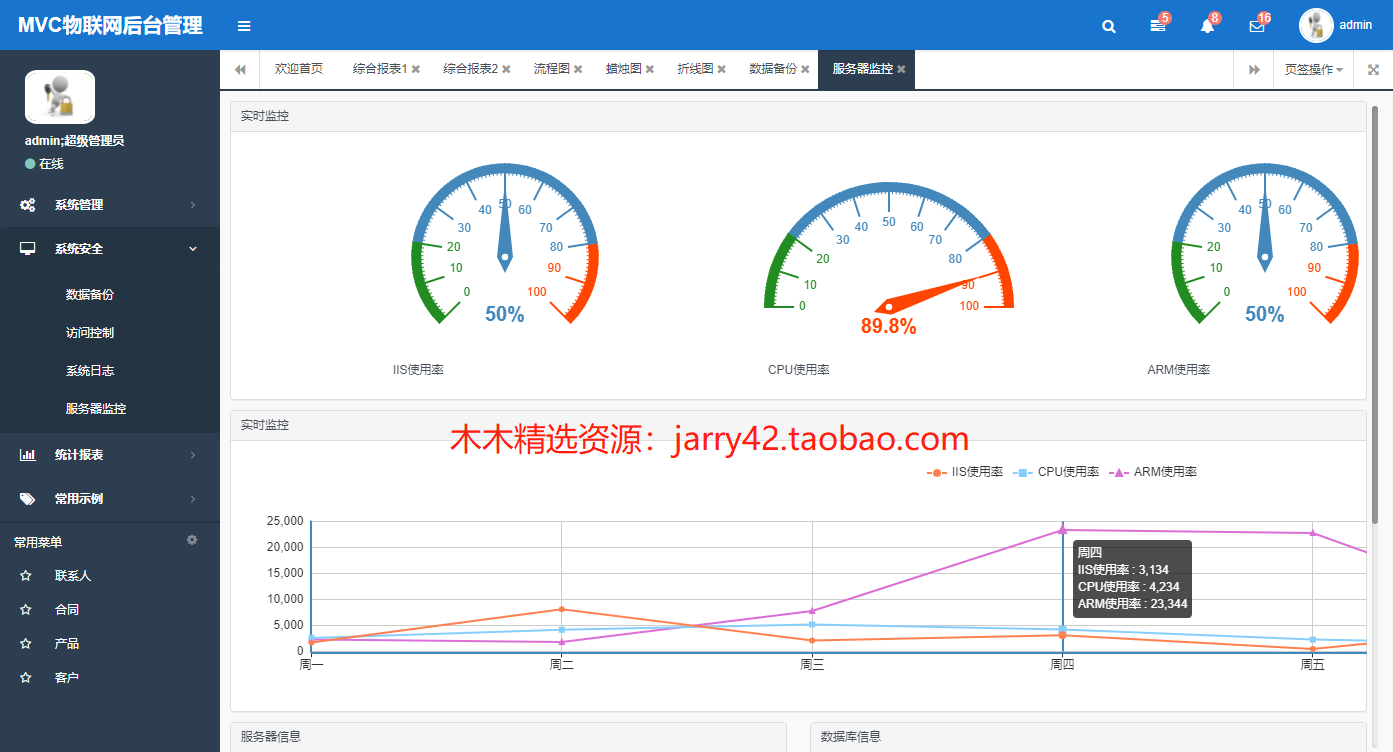The image size is (1393, 752).
Task: Close the 数据备份 tab
Action: click(x=805, y=70)
